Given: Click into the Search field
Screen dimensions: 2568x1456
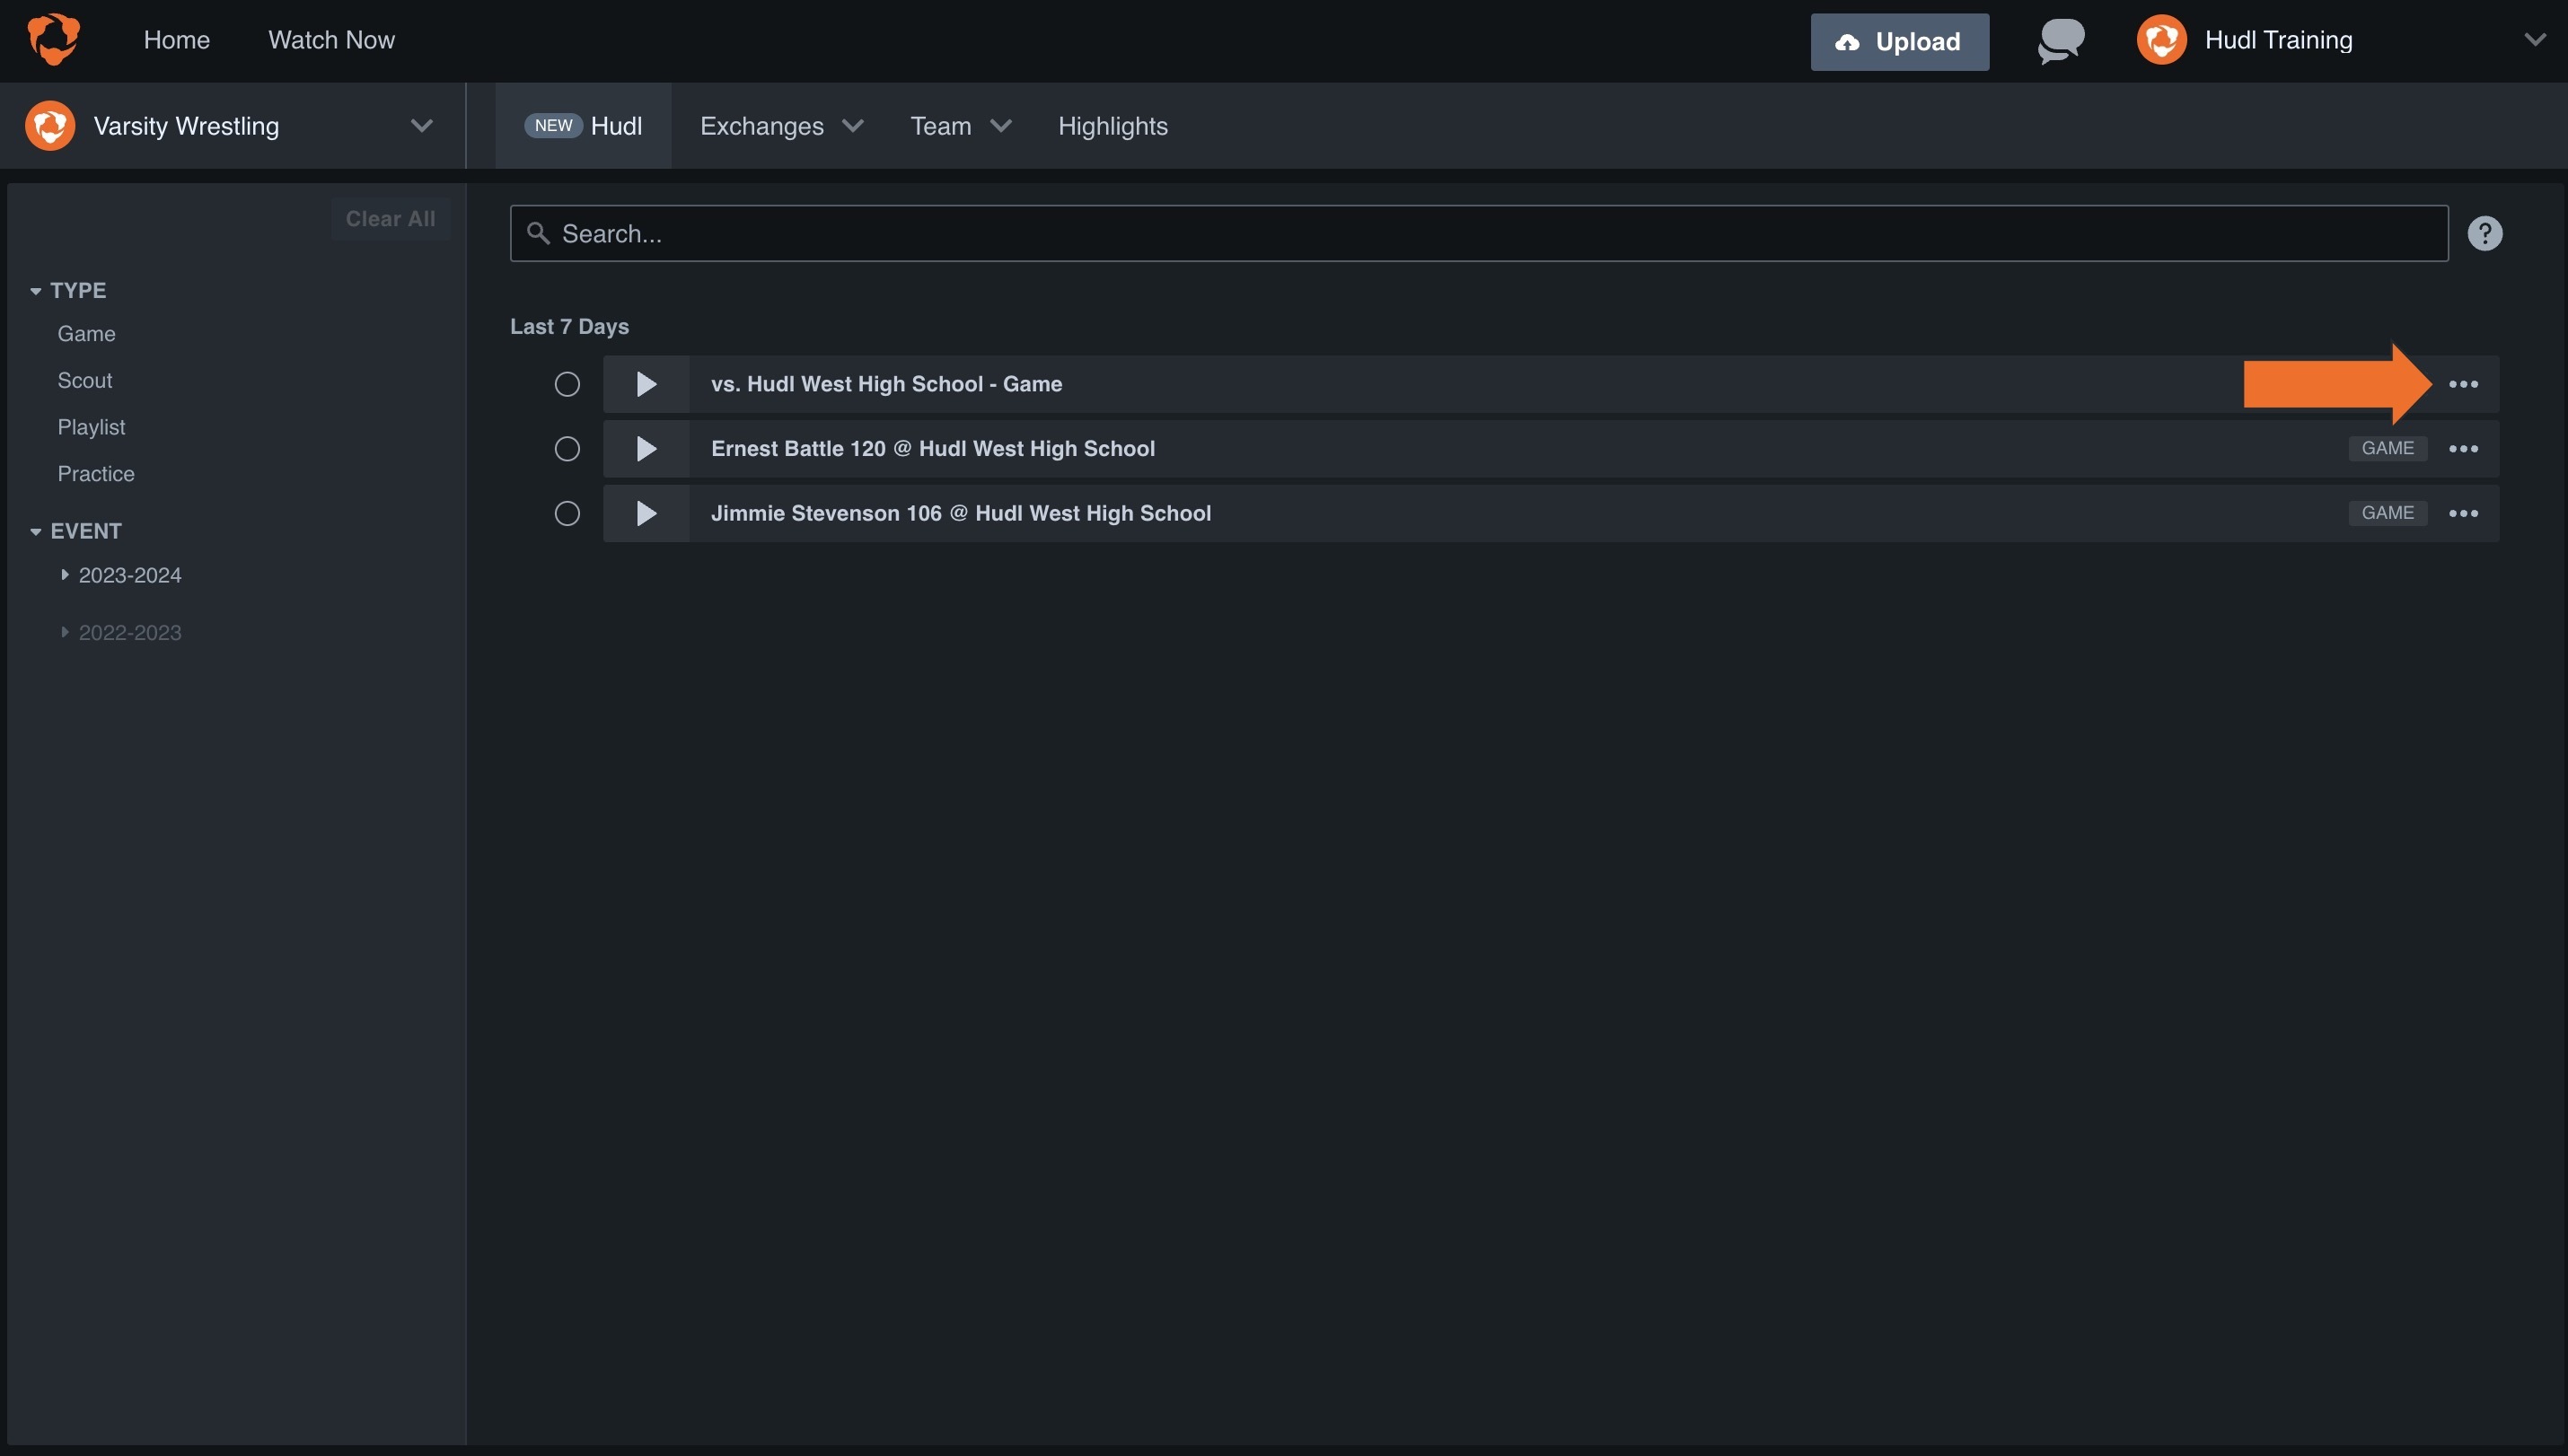Looking at the screenshot, I should tap(1478, 234).
